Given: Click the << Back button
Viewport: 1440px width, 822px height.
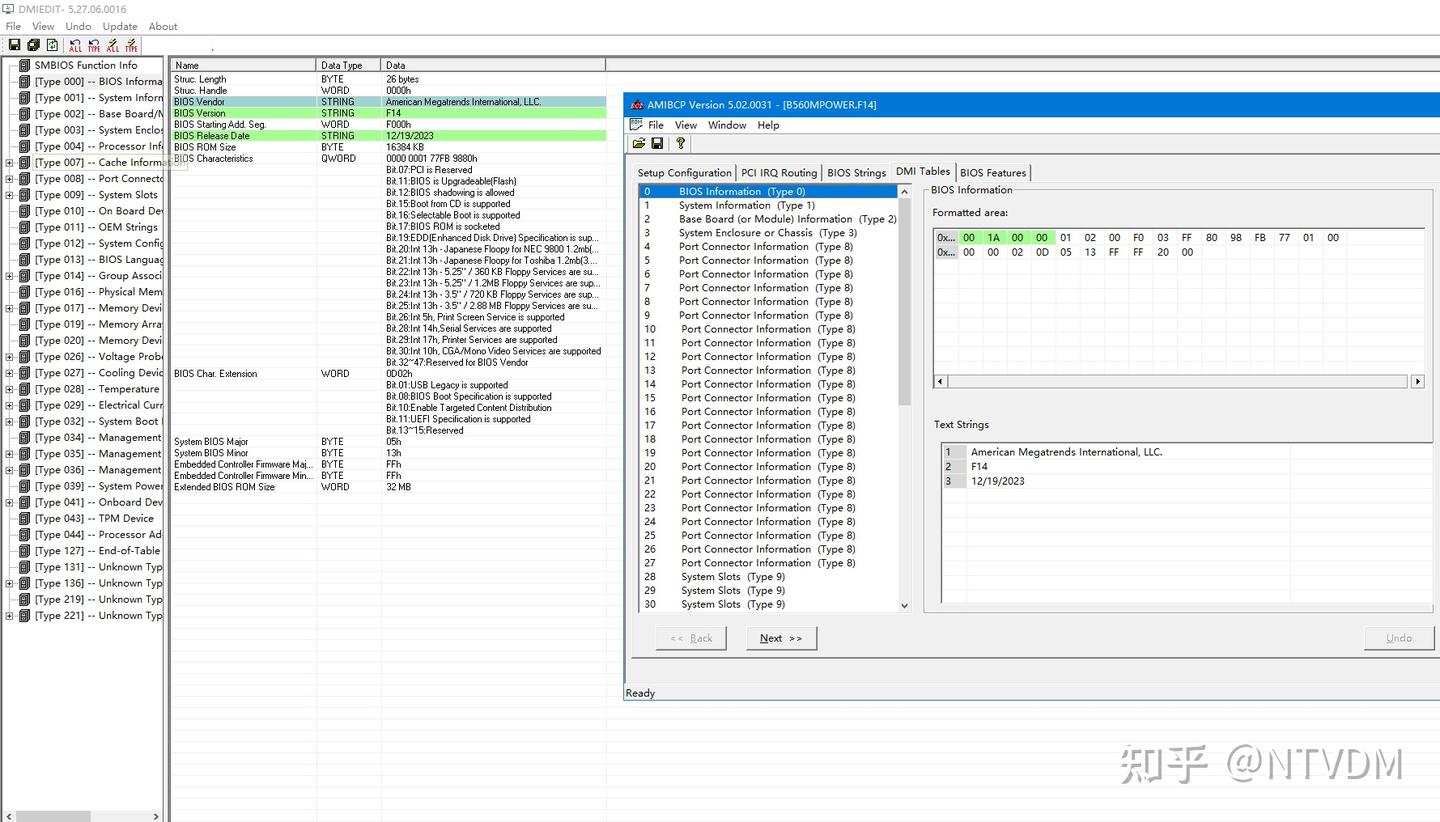Looking at the screenshot, I should 691,638.
